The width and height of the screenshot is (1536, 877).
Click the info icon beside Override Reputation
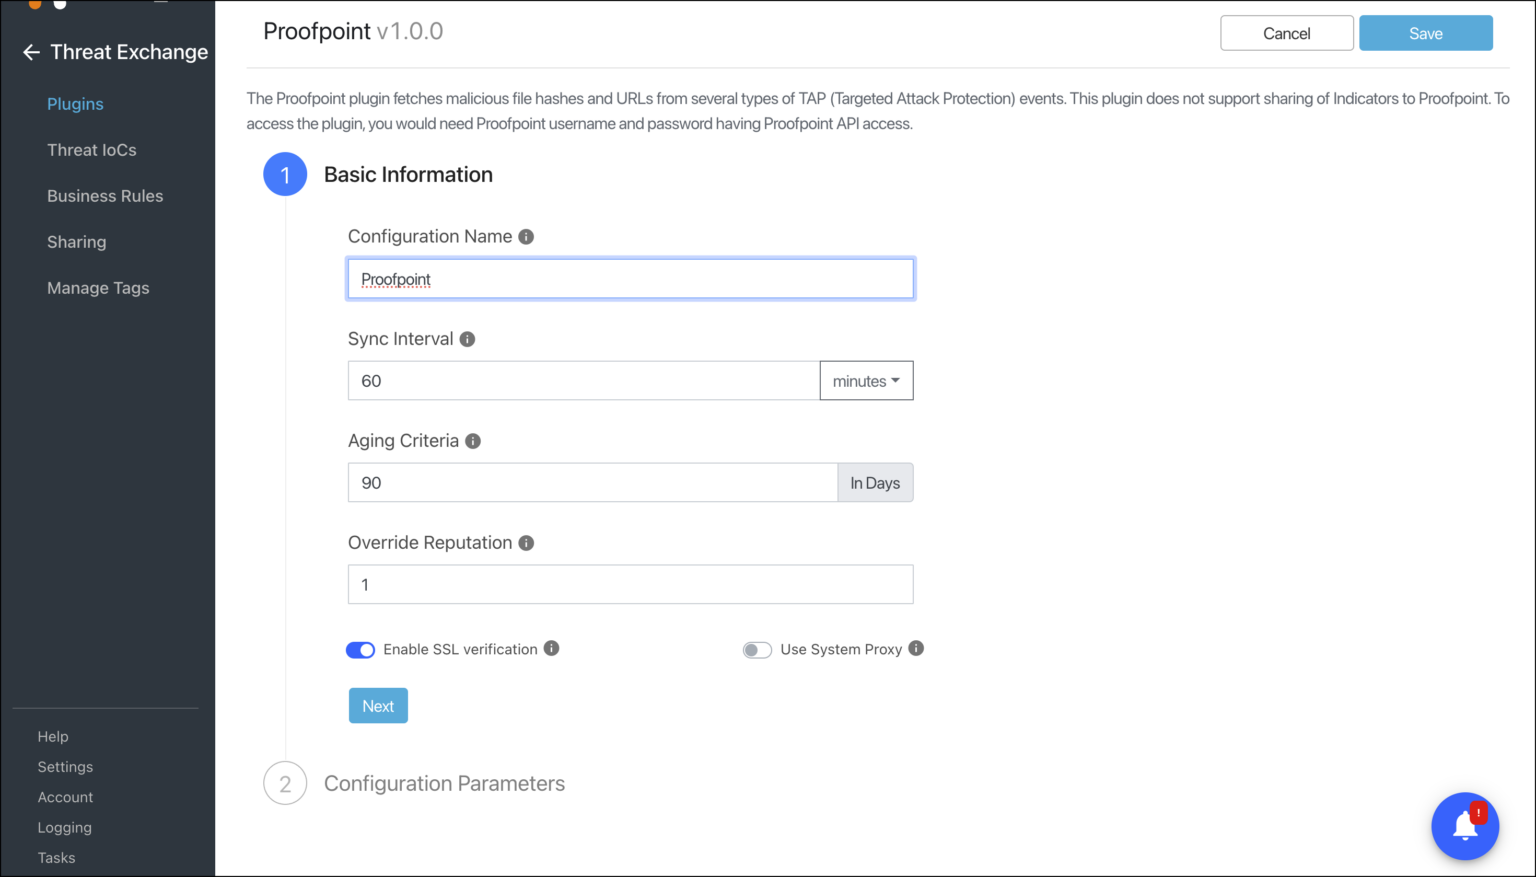pyautogui.click(x=527, y=543)
